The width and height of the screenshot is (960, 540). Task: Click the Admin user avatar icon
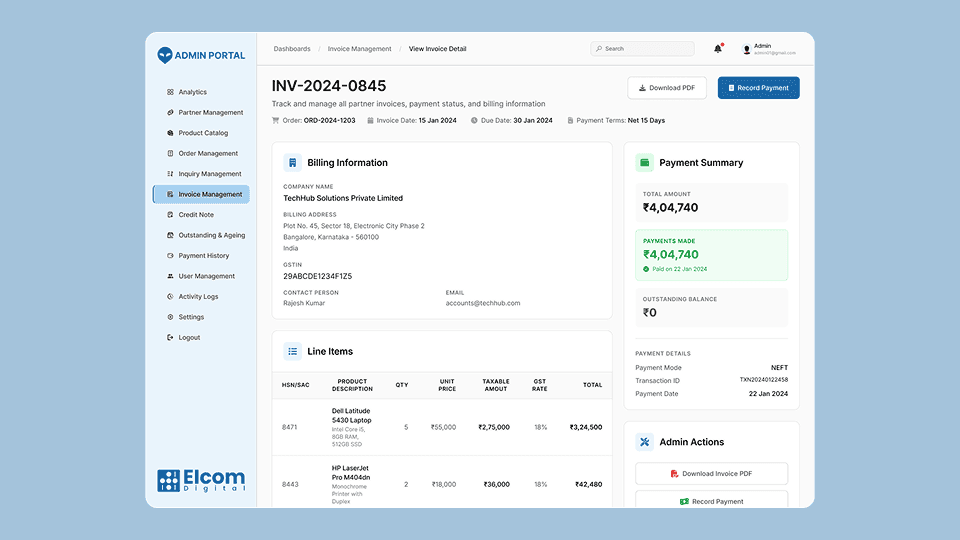tap(746, 49)
